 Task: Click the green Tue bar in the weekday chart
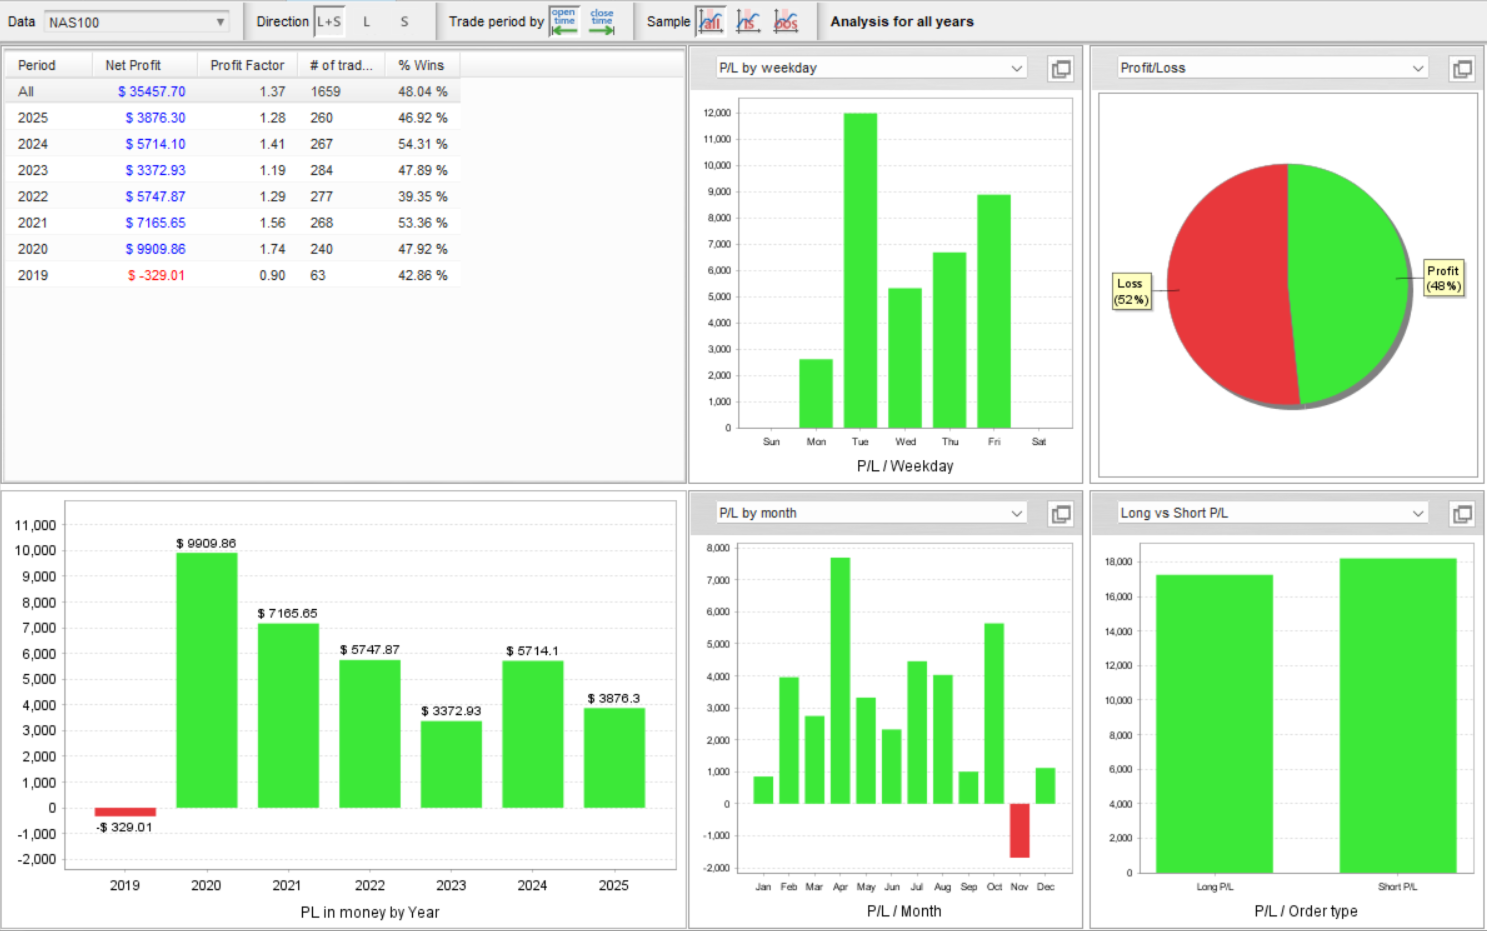click(860, 270)
